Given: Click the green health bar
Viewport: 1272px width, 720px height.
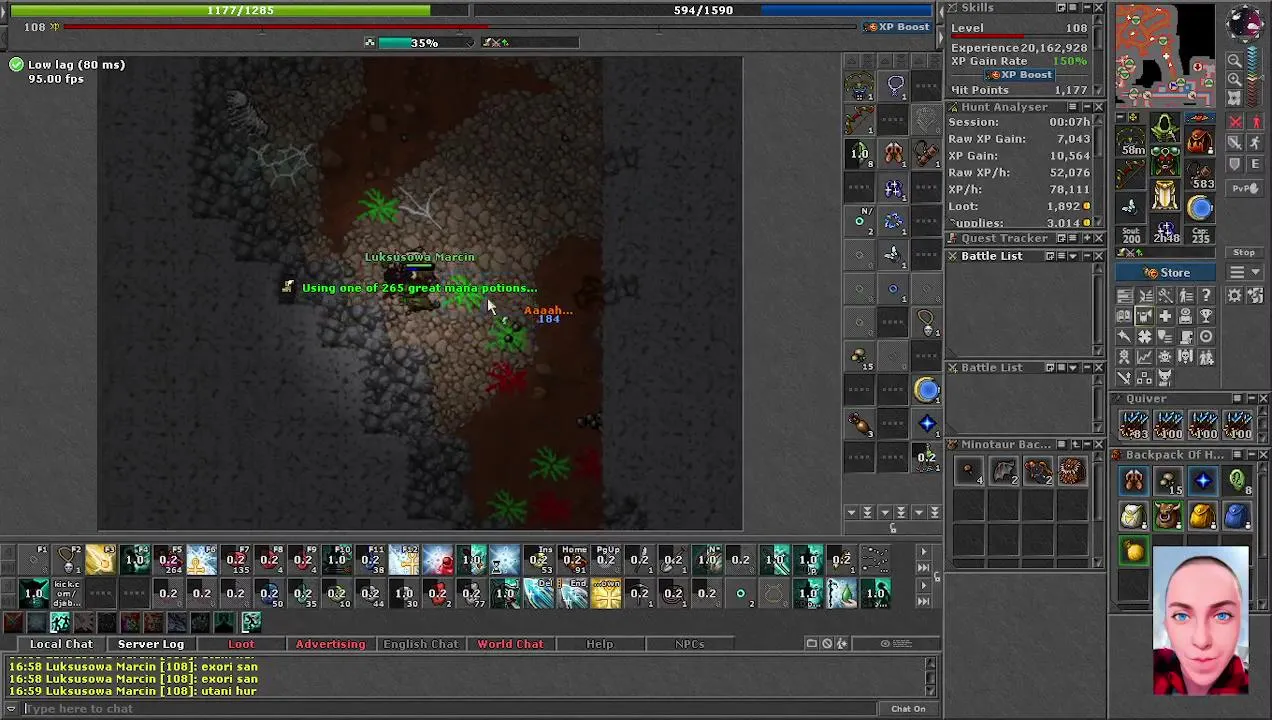Looking at the screenshot, I should click(x=238, y=10).
